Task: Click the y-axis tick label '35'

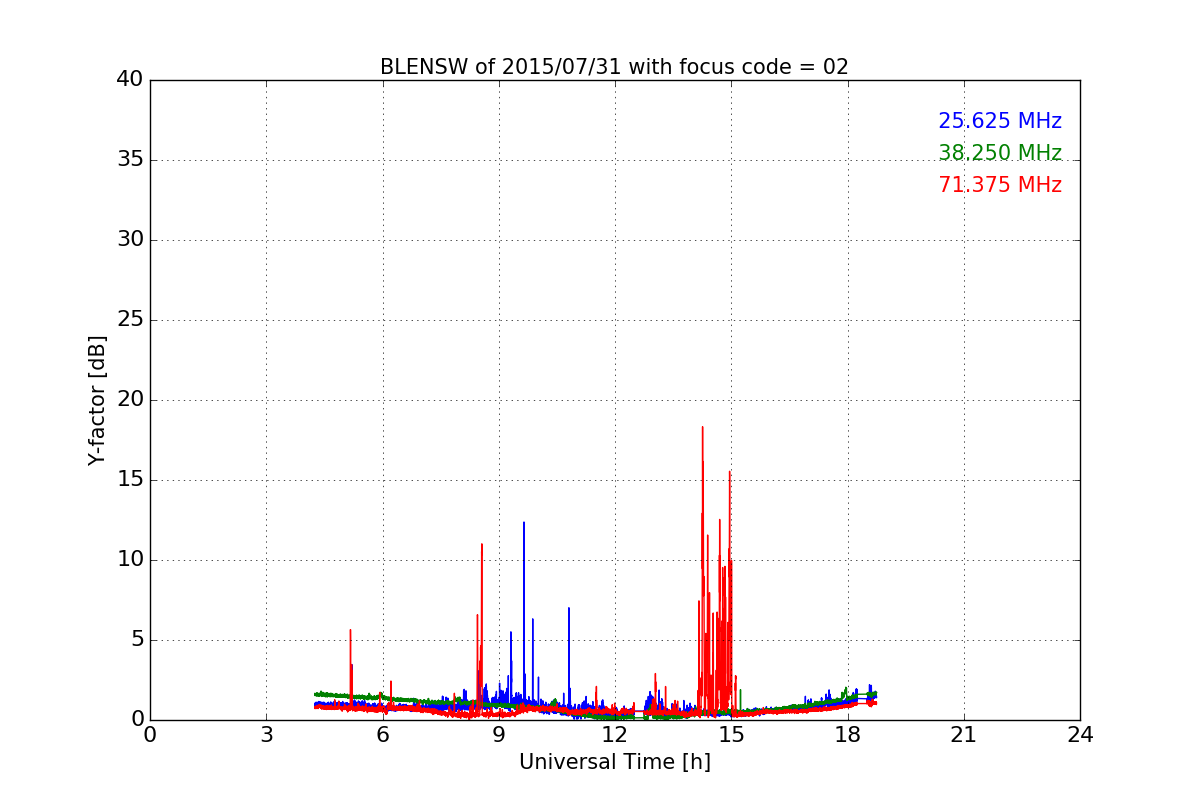Action: pyautogui.click(x=129, y=160)
